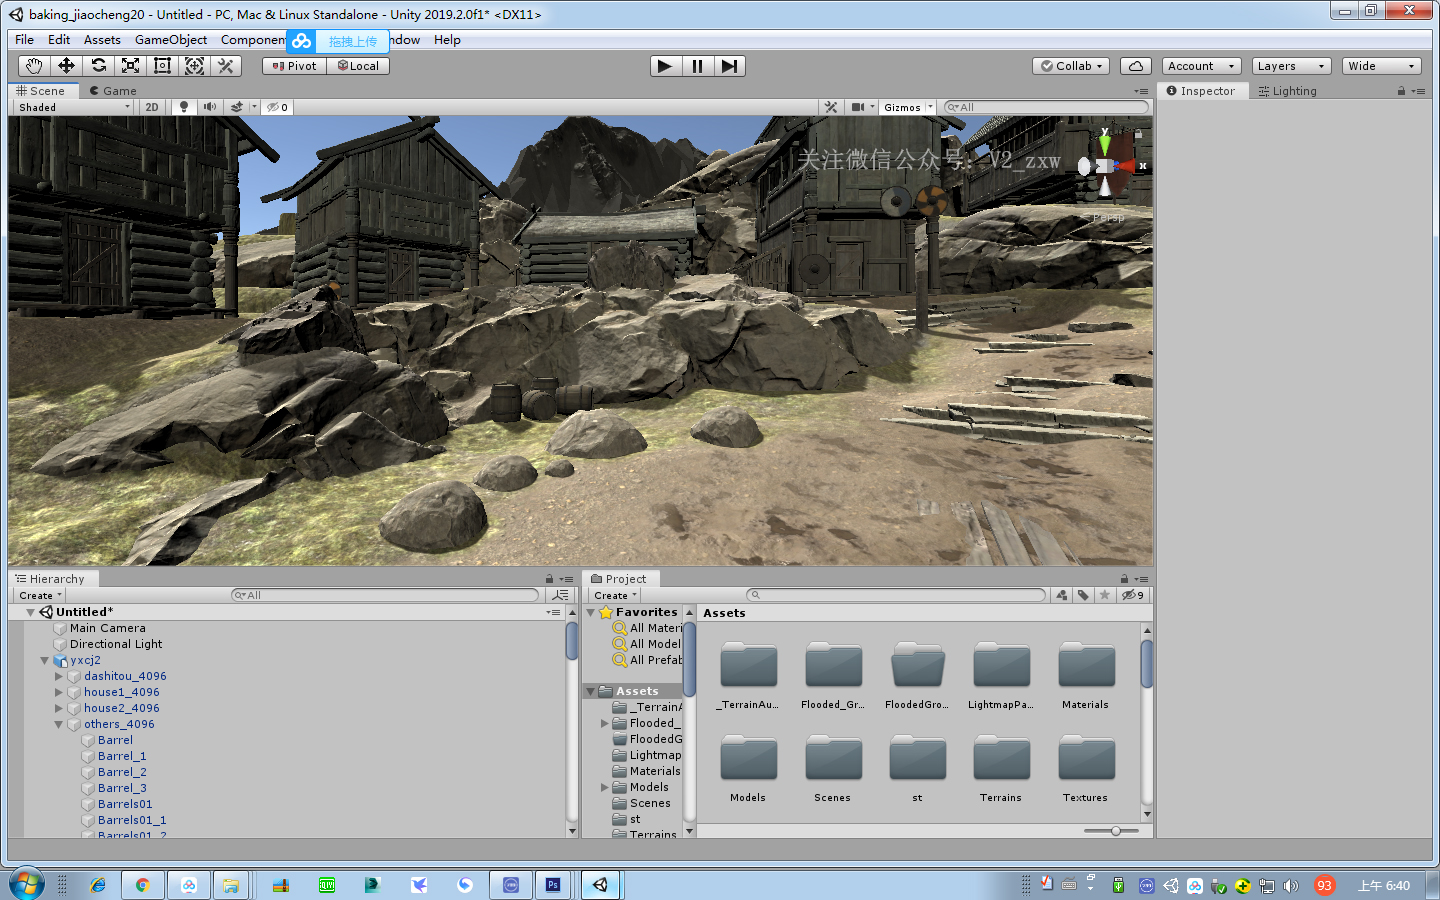Switch to the Lighting tab
The height and width of the screenshot is (900, 1440).
[1288, 91]
